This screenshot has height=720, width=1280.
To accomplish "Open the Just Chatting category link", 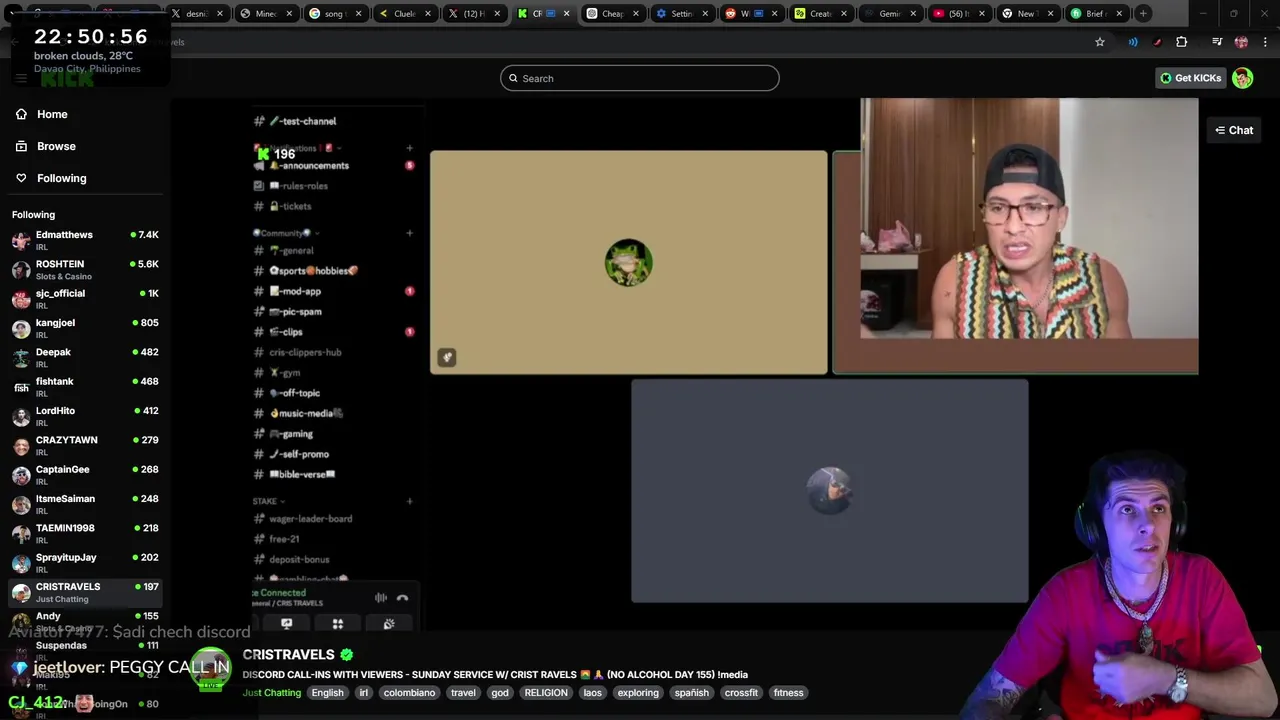I will pyautogui.click(x=271, y=692).
